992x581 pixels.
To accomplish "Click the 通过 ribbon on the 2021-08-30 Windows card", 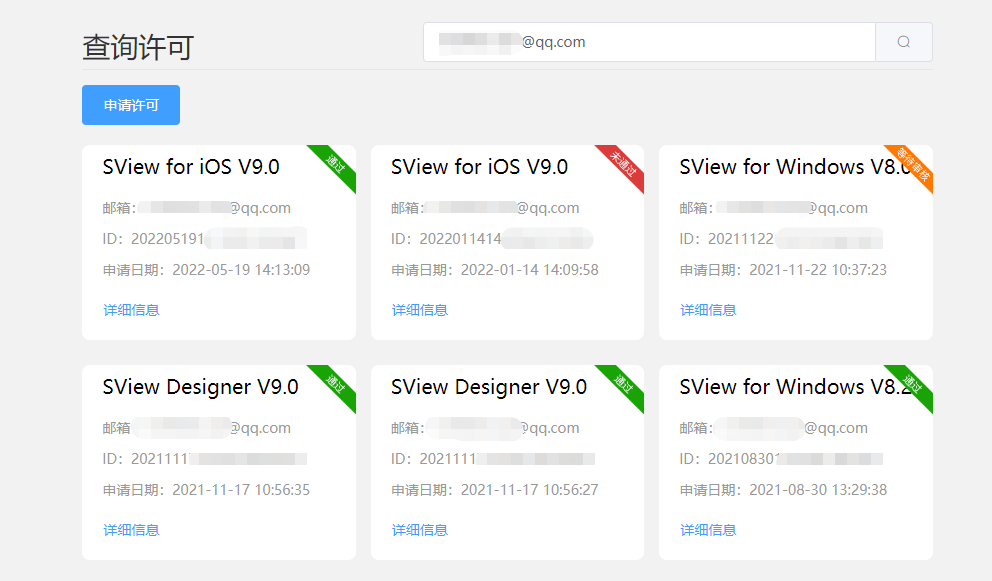I will (913, 384).
